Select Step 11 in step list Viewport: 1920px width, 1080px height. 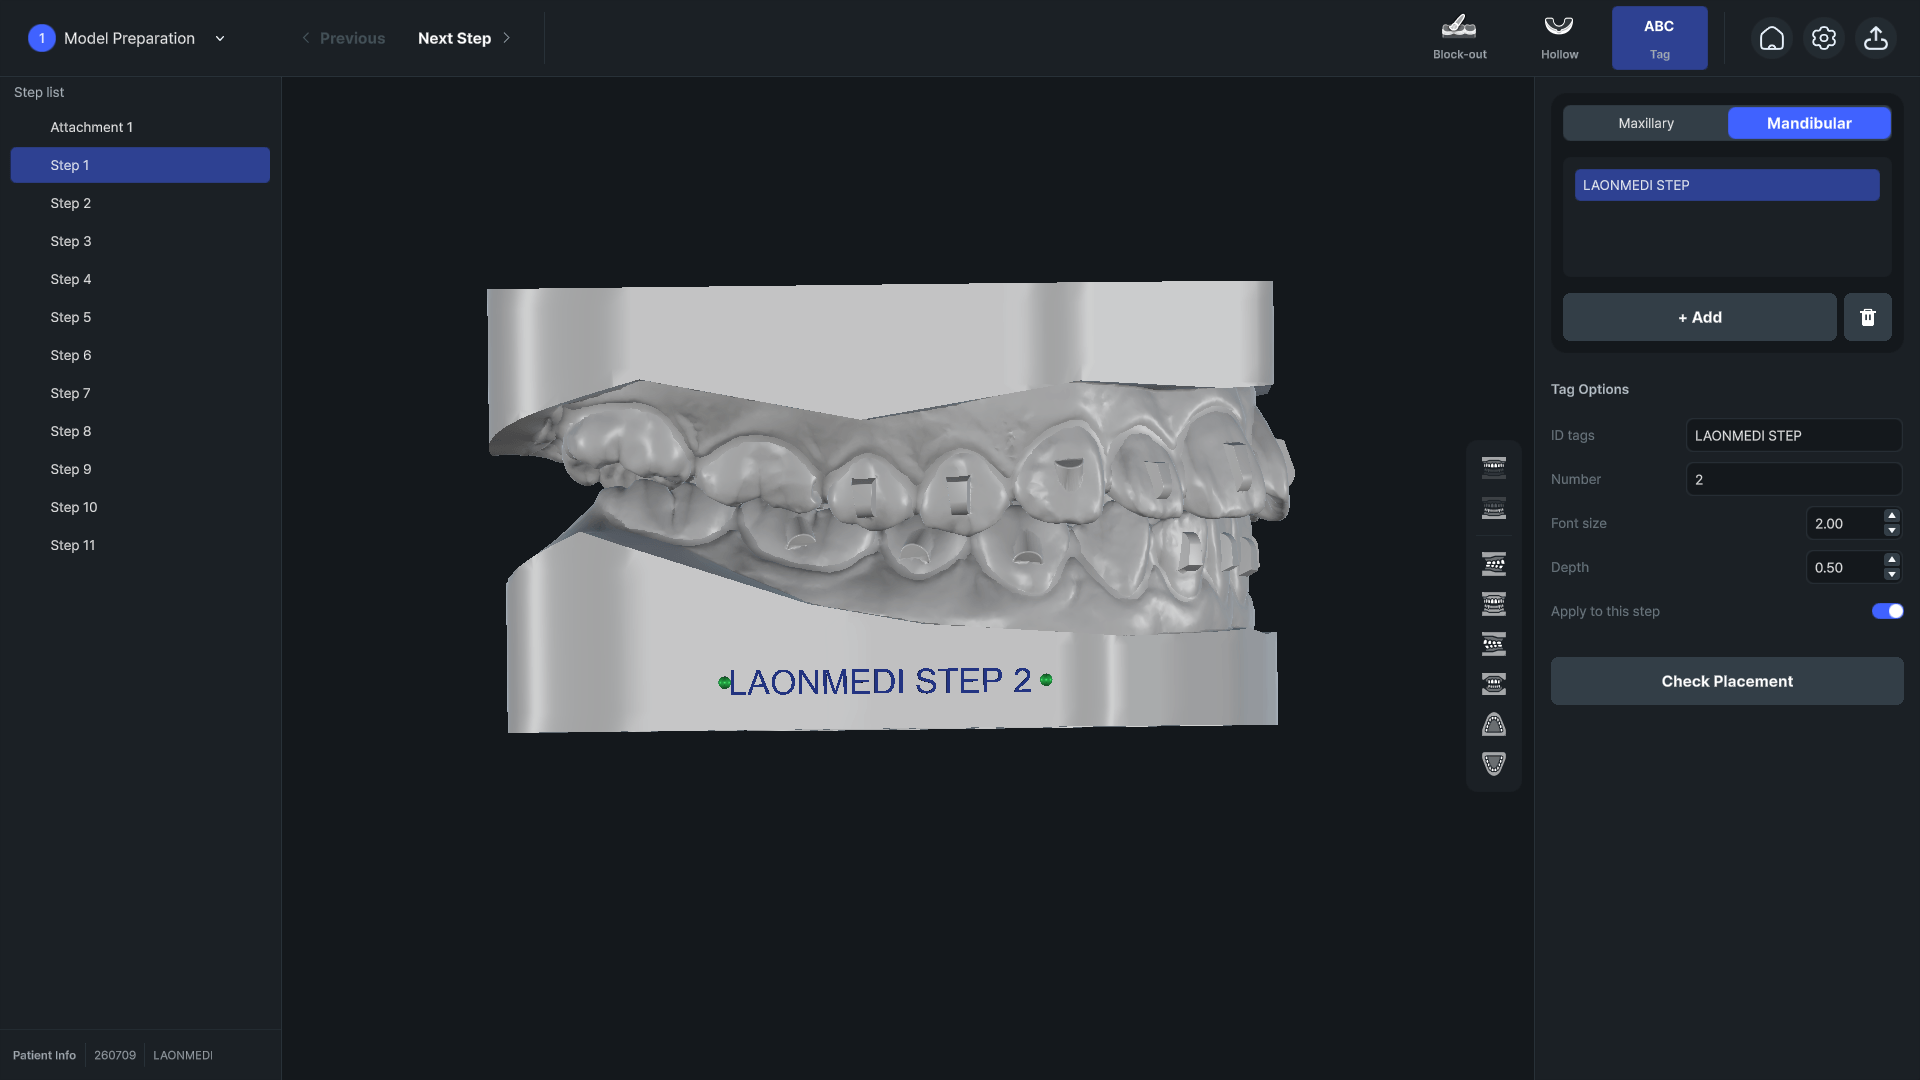(x=140, y=545)
